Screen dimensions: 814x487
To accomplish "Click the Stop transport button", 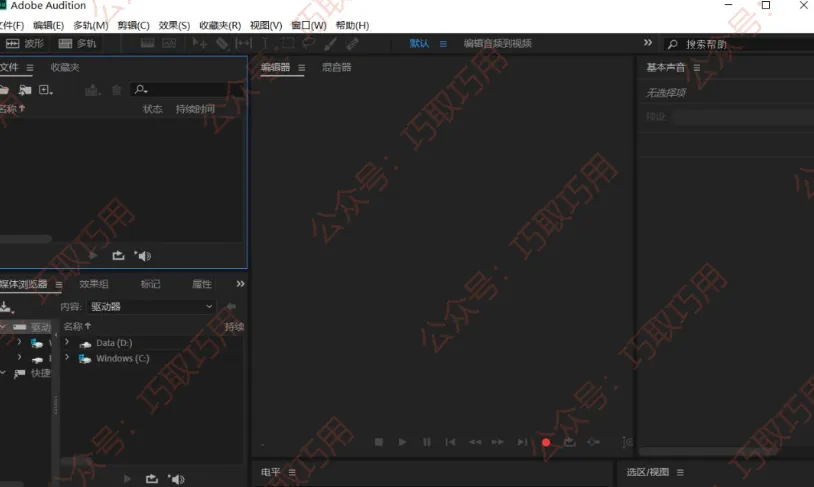I will tap(379, 442).
